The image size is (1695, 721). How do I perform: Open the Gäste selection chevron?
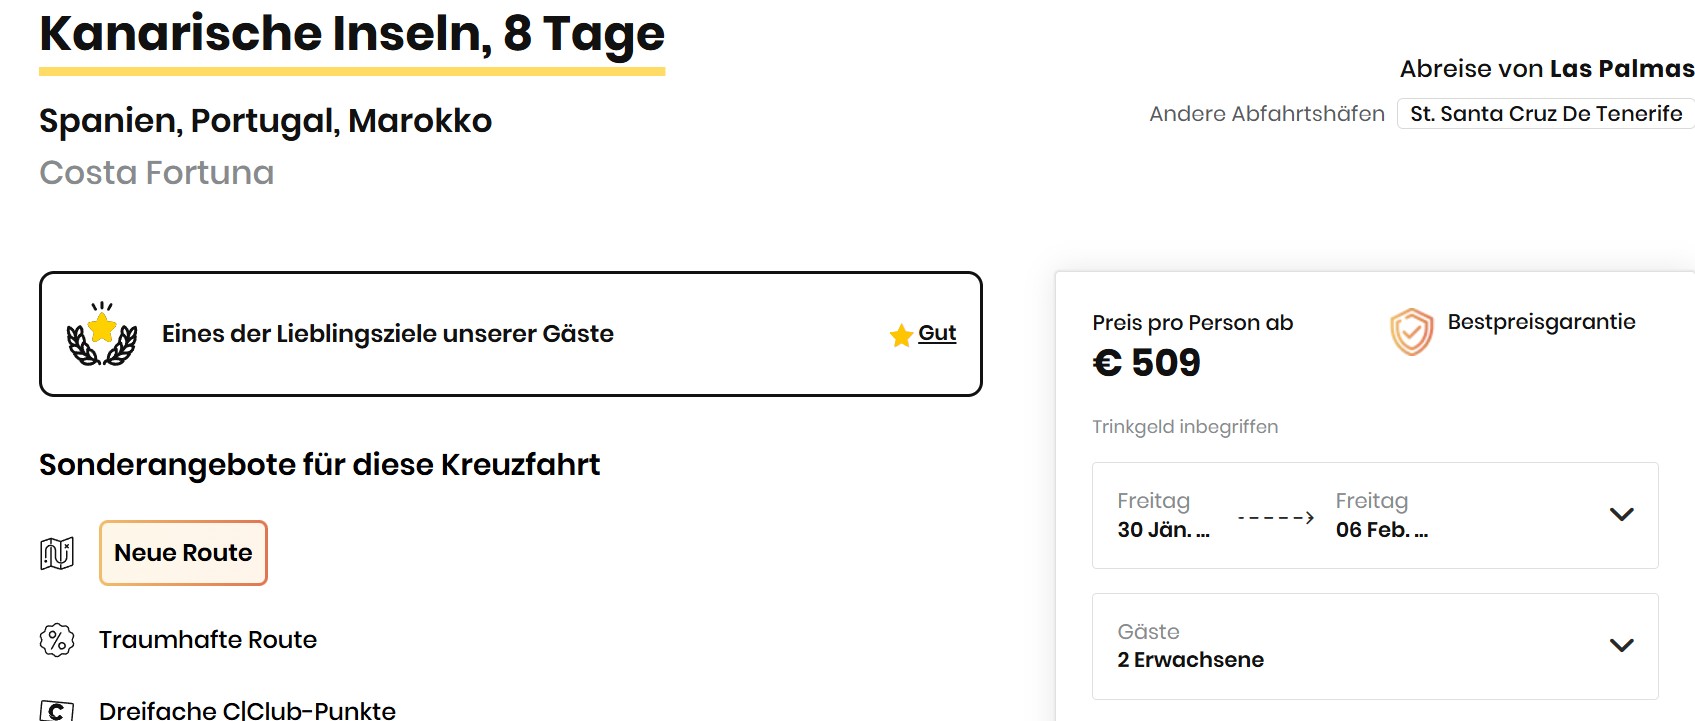(1620, 646)
